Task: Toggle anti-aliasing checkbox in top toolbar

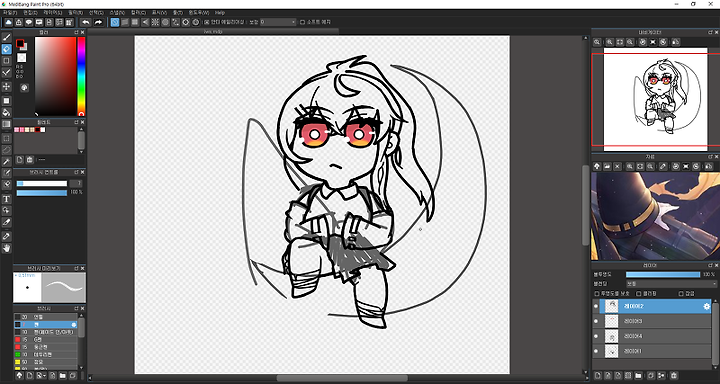Action: pyautogui.click(x=207, y=22)
